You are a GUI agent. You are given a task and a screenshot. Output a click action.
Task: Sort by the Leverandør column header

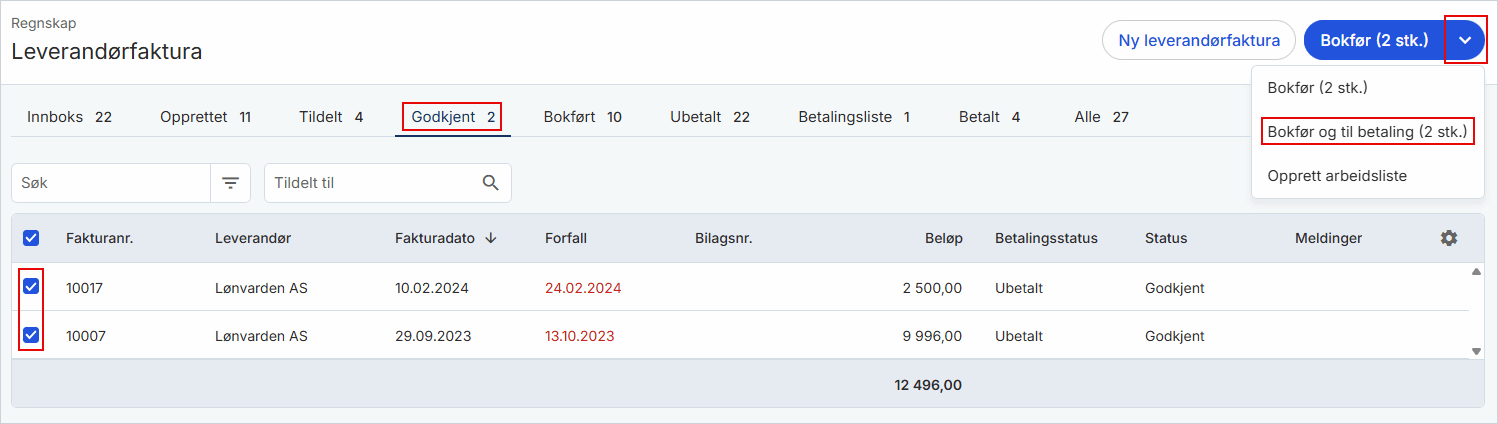point(253,238)
